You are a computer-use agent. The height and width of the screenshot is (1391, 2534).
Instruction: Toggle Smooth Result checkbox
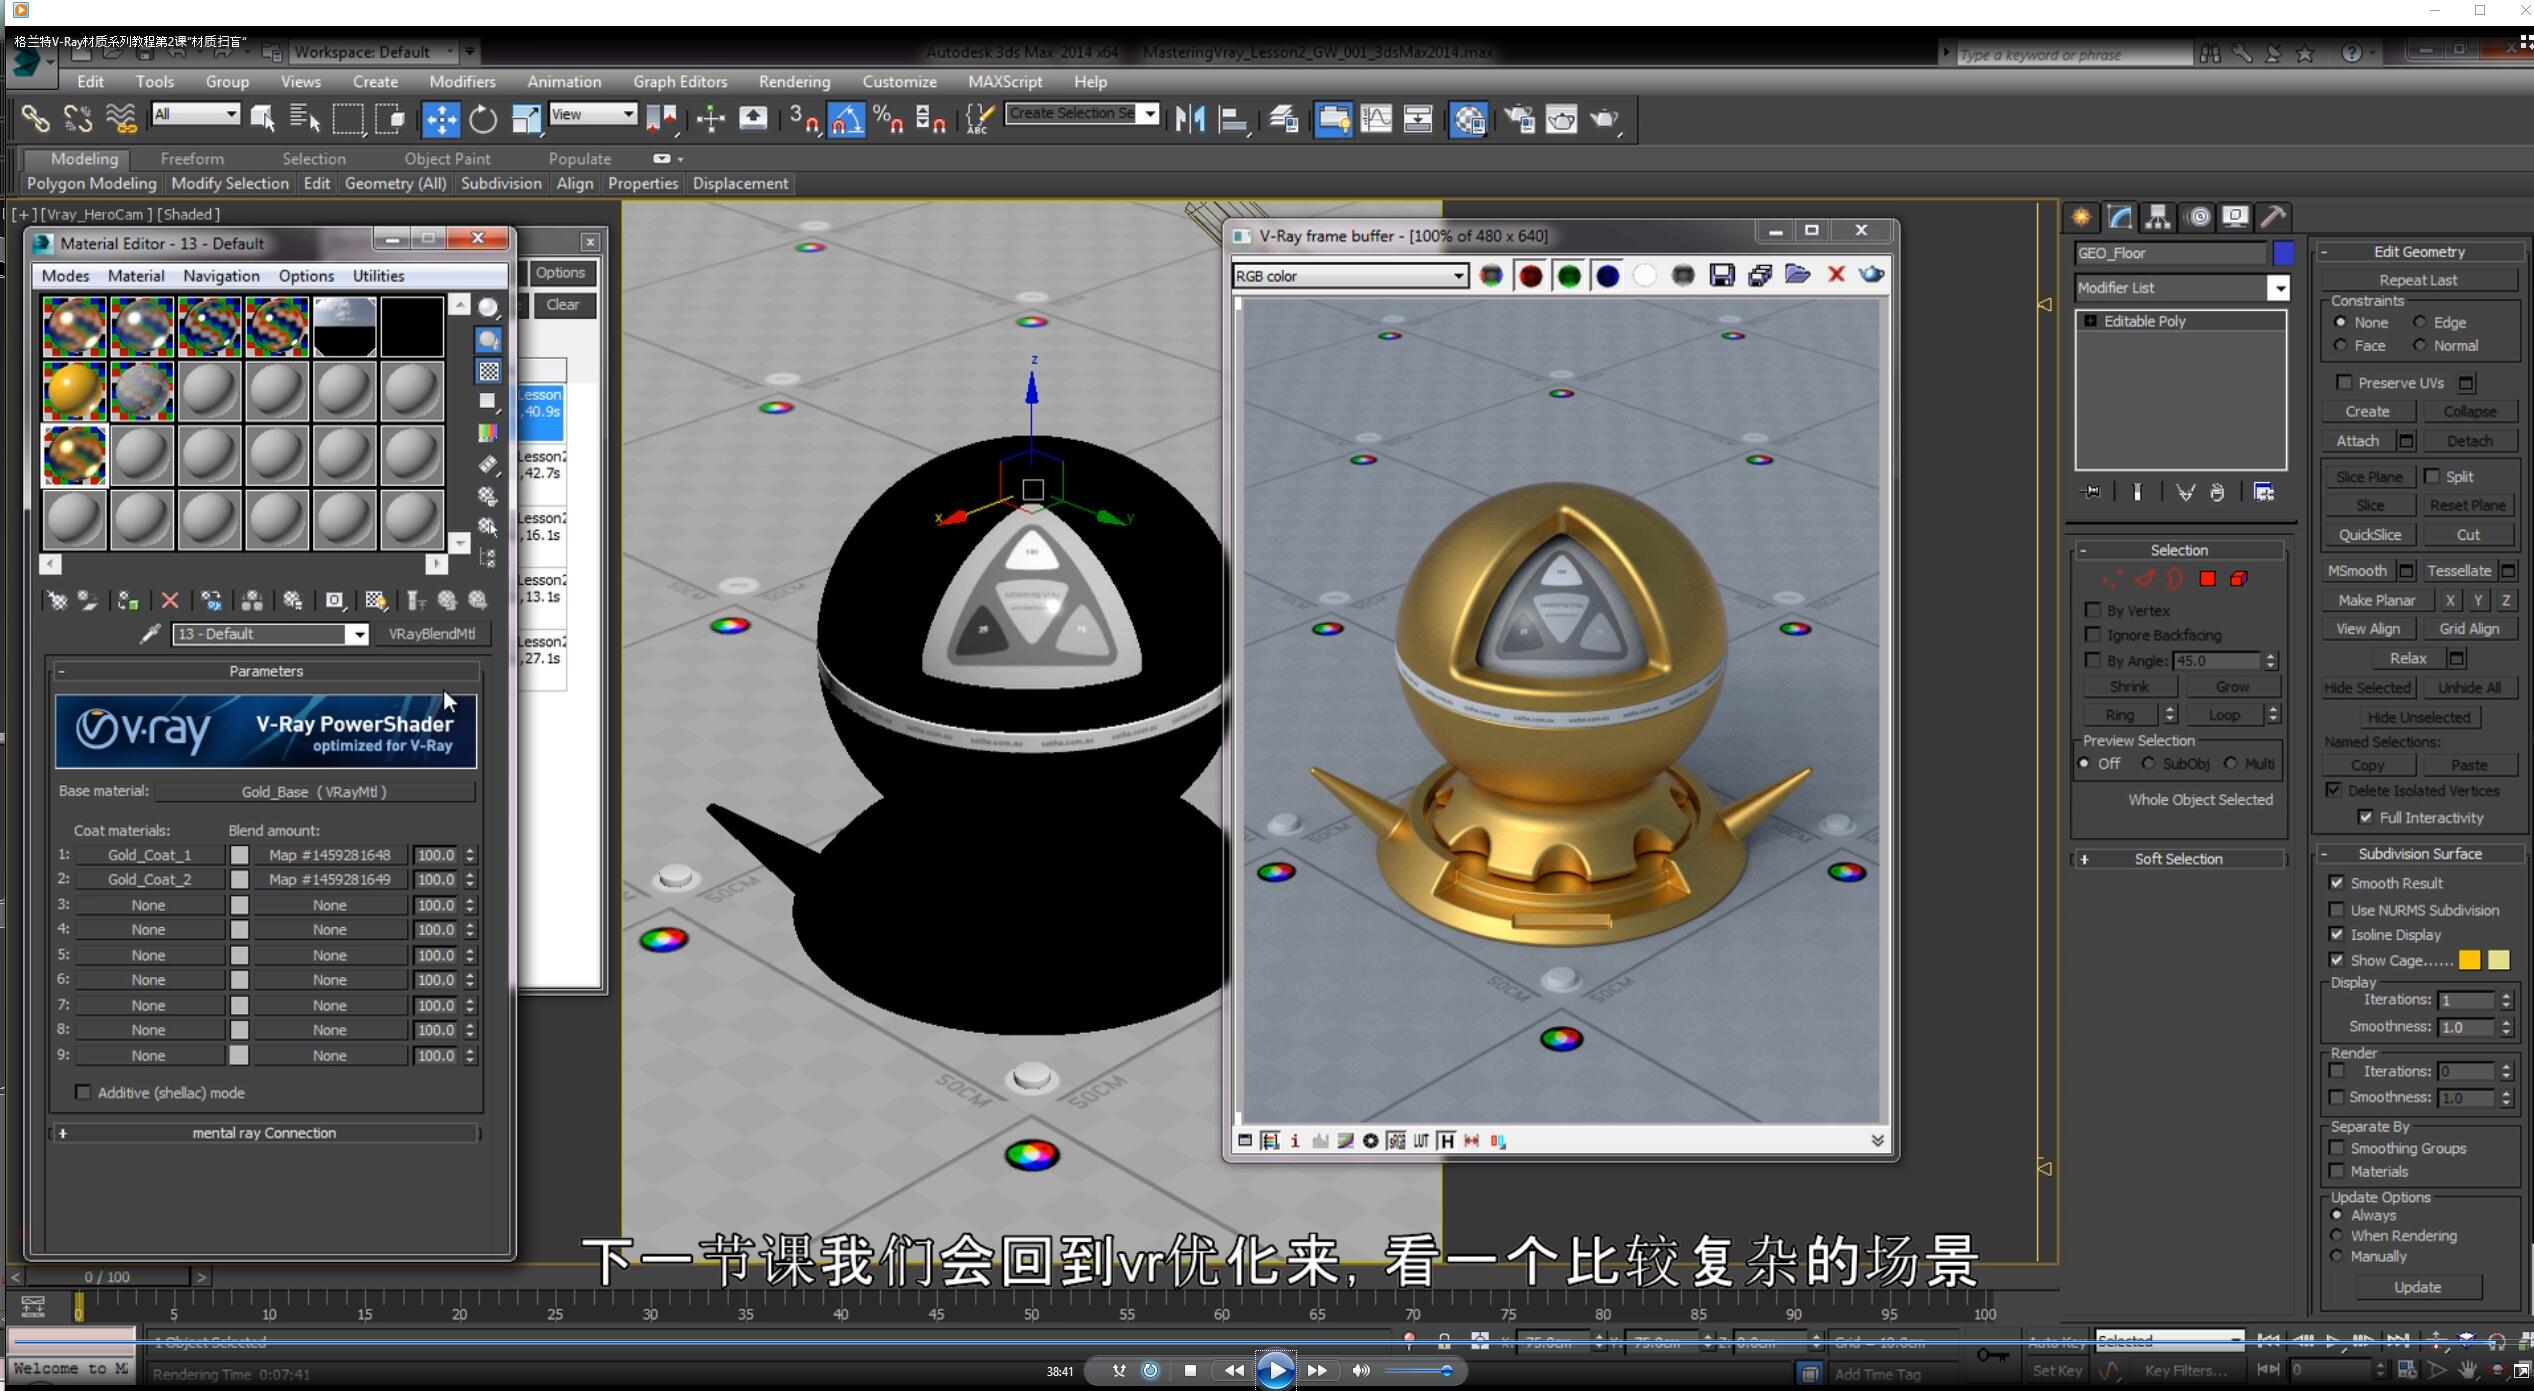click(2336, 882)
